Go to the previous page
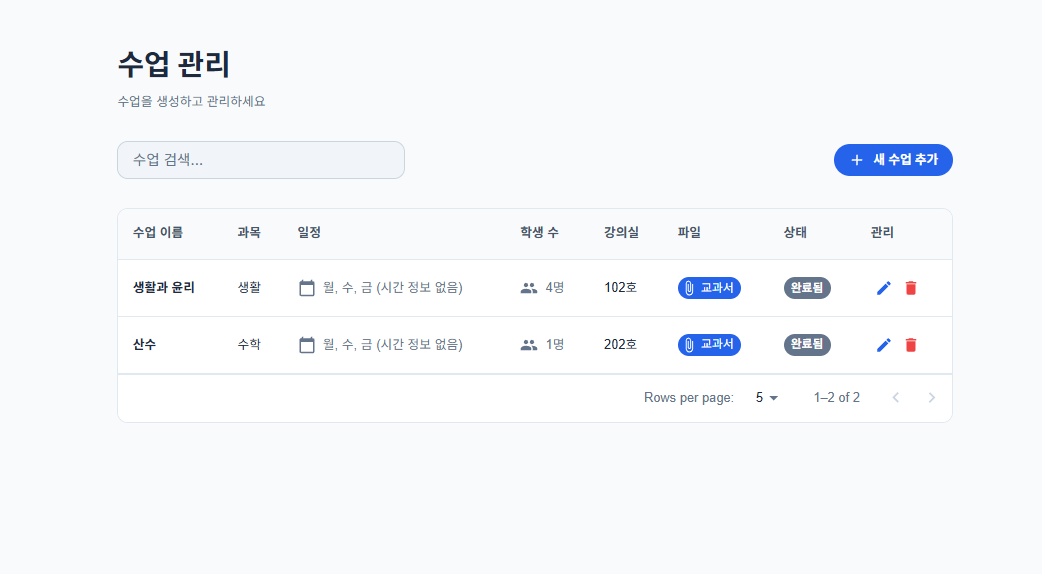 pos(895,398)
